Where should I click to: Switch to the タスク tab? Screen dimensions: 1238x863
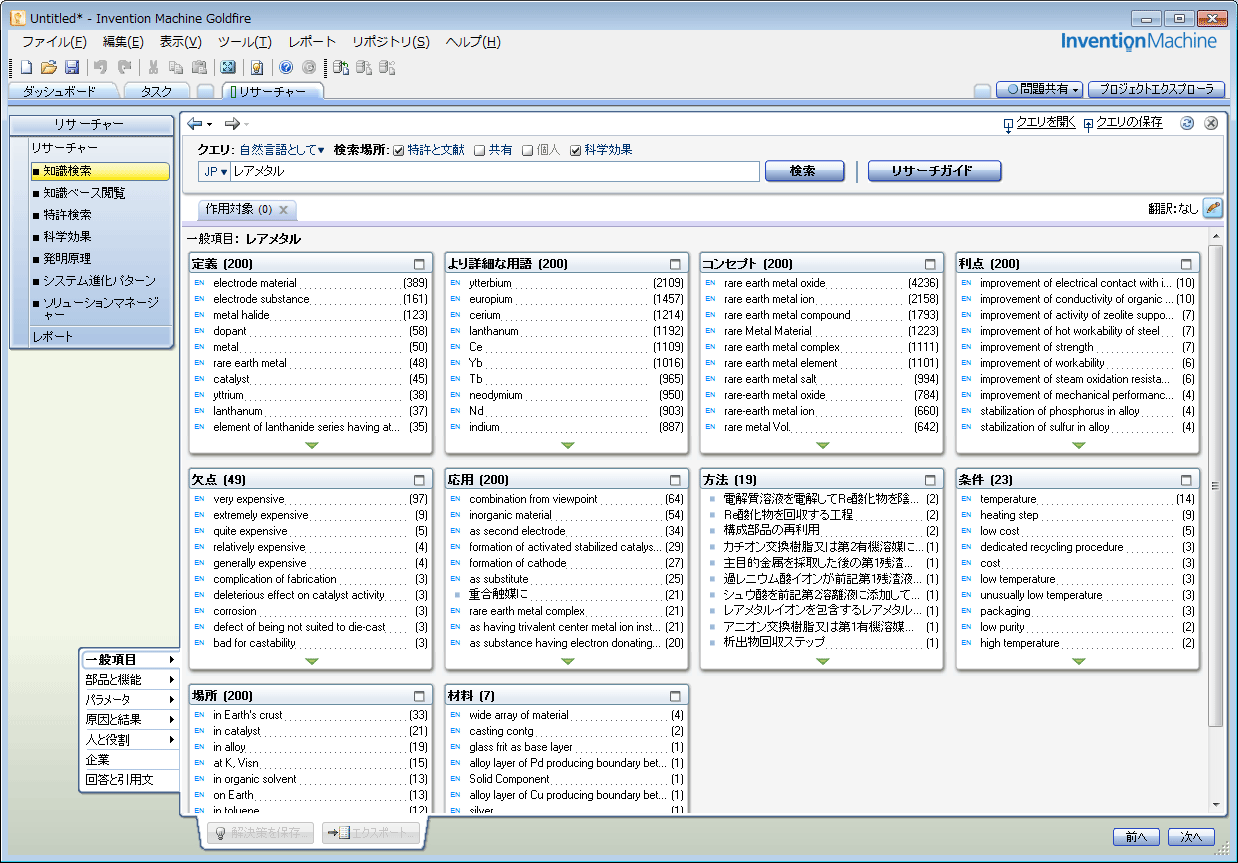click(156, 91)
